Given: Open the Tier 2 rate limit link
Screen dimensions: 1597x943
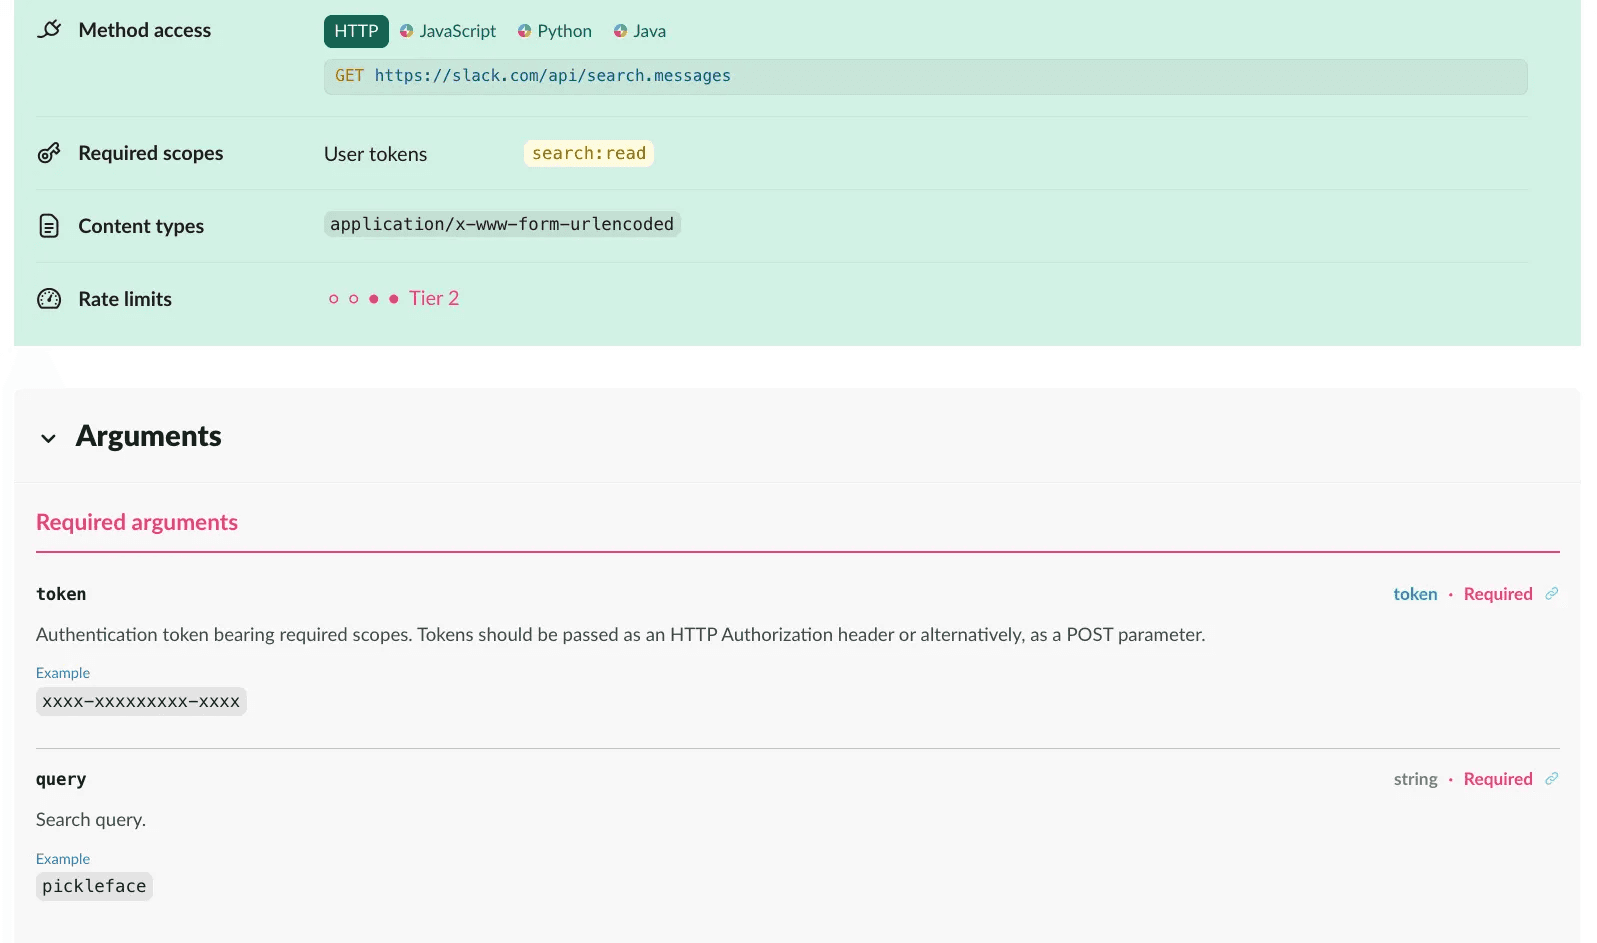Looking at the screenshot, I should [x=434, y=298].
